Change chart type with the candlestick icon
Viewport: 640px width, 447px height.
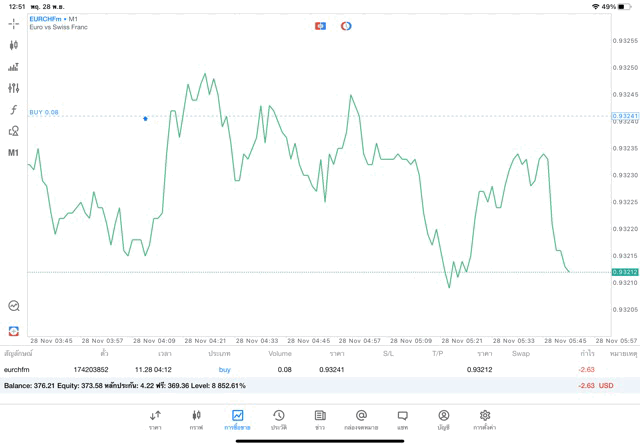click(14, 45)
